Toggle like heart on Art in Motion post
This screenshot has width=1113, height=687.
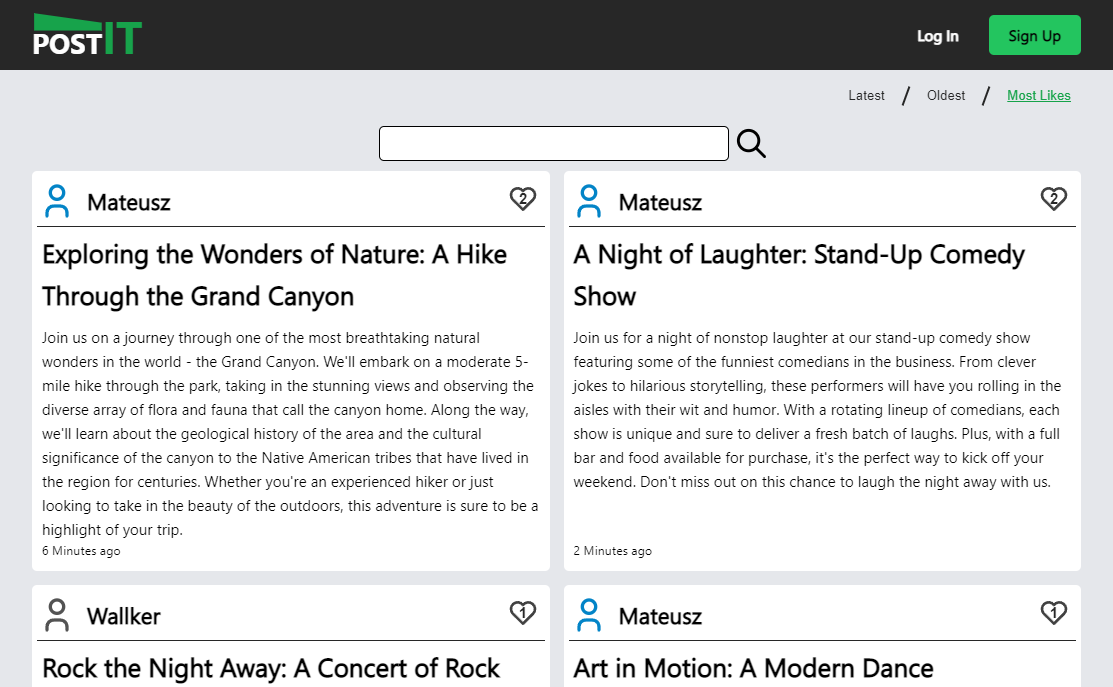(1054, 613)
